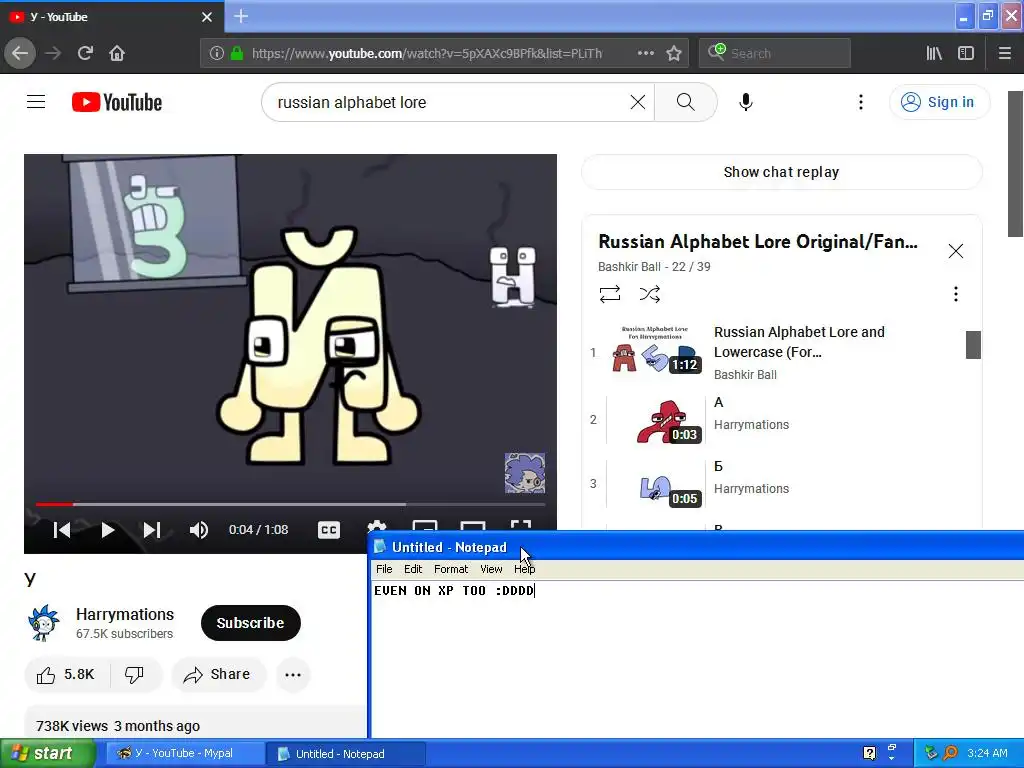The image size is (1024, 768).
Task: Click the orange magnifier tray icon
Action: click(x=950, y=753)
